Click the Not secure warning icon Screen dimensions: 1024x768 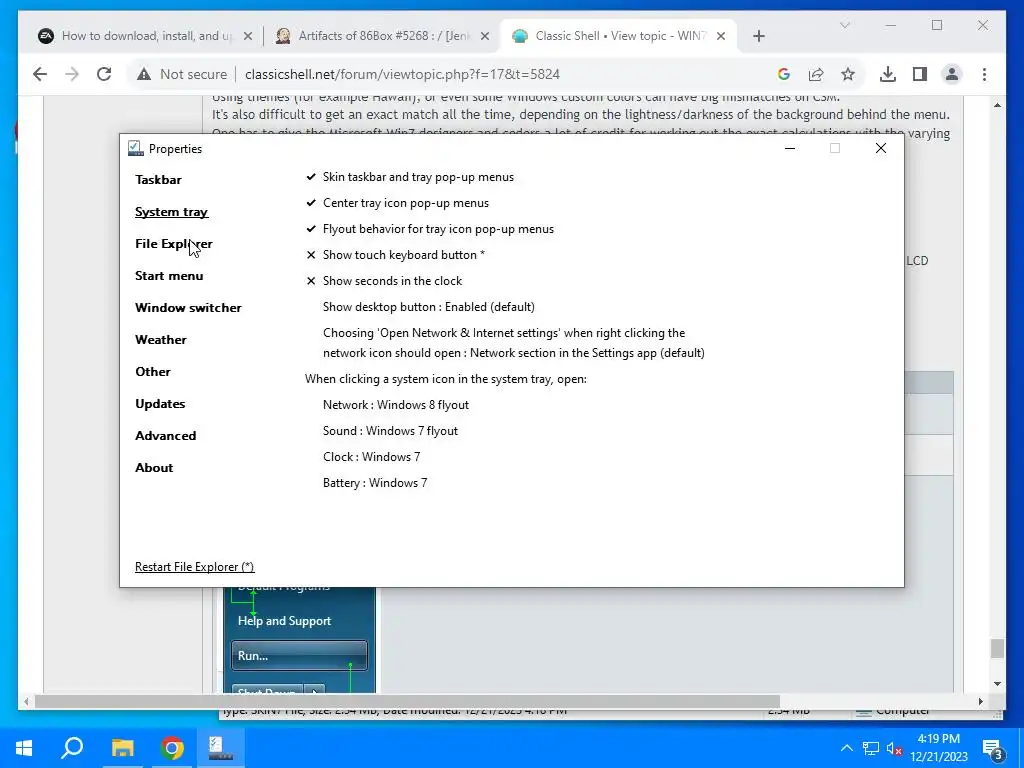[x=144, y=74]
